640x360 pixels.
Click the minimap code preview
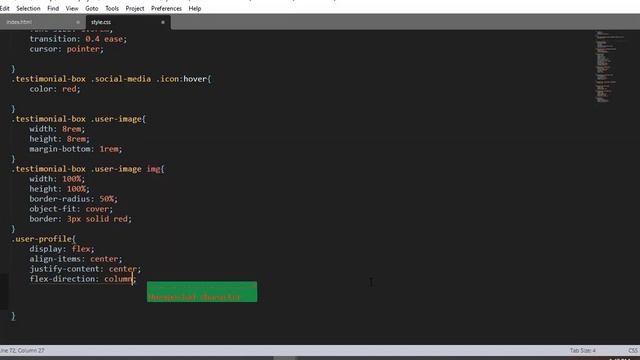coord(610,66)
